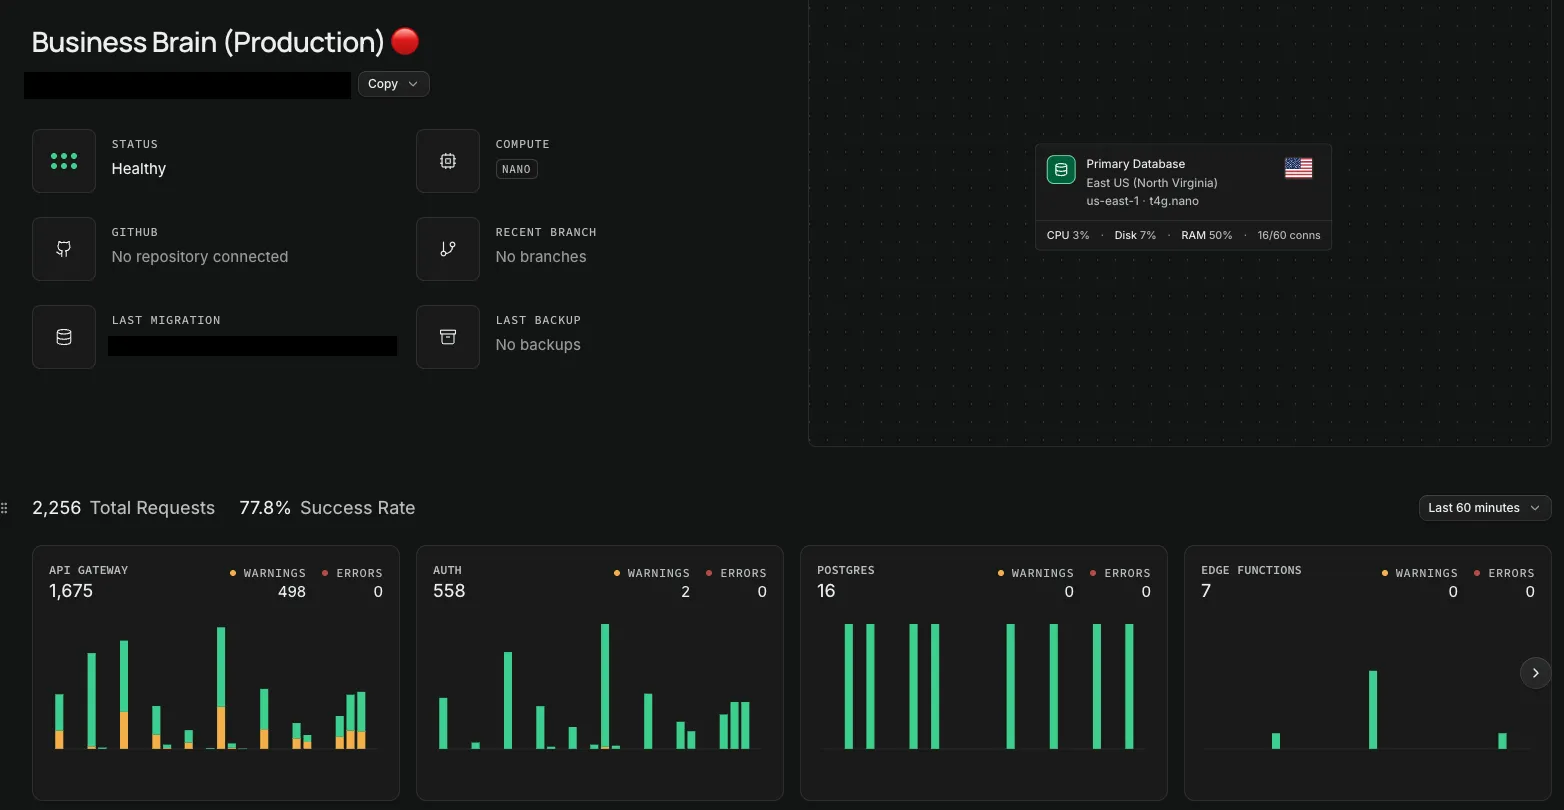Viewport: 1564px width, 810px height.
Task: Click the drag handle beside Total Requests
Action: pyautogui.click(x=4, y=508)
